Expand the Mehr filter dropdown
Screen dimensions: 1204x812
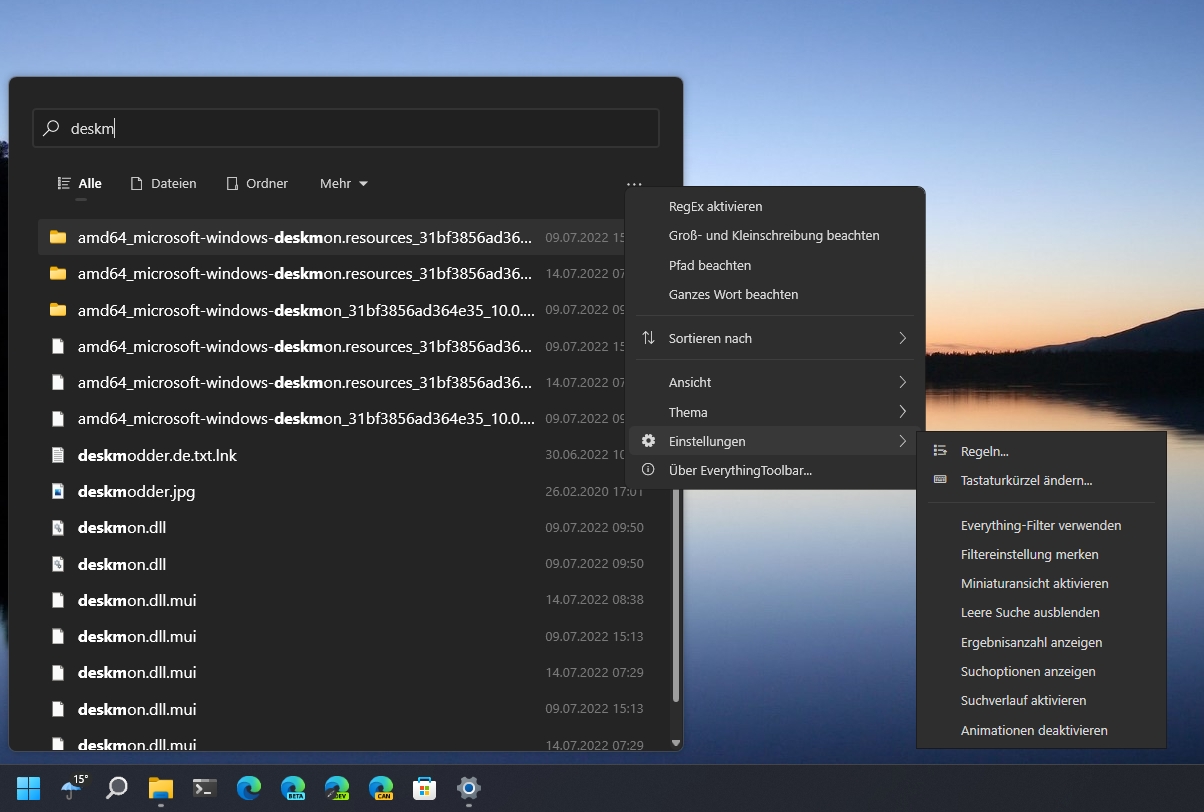pos(344,184)
